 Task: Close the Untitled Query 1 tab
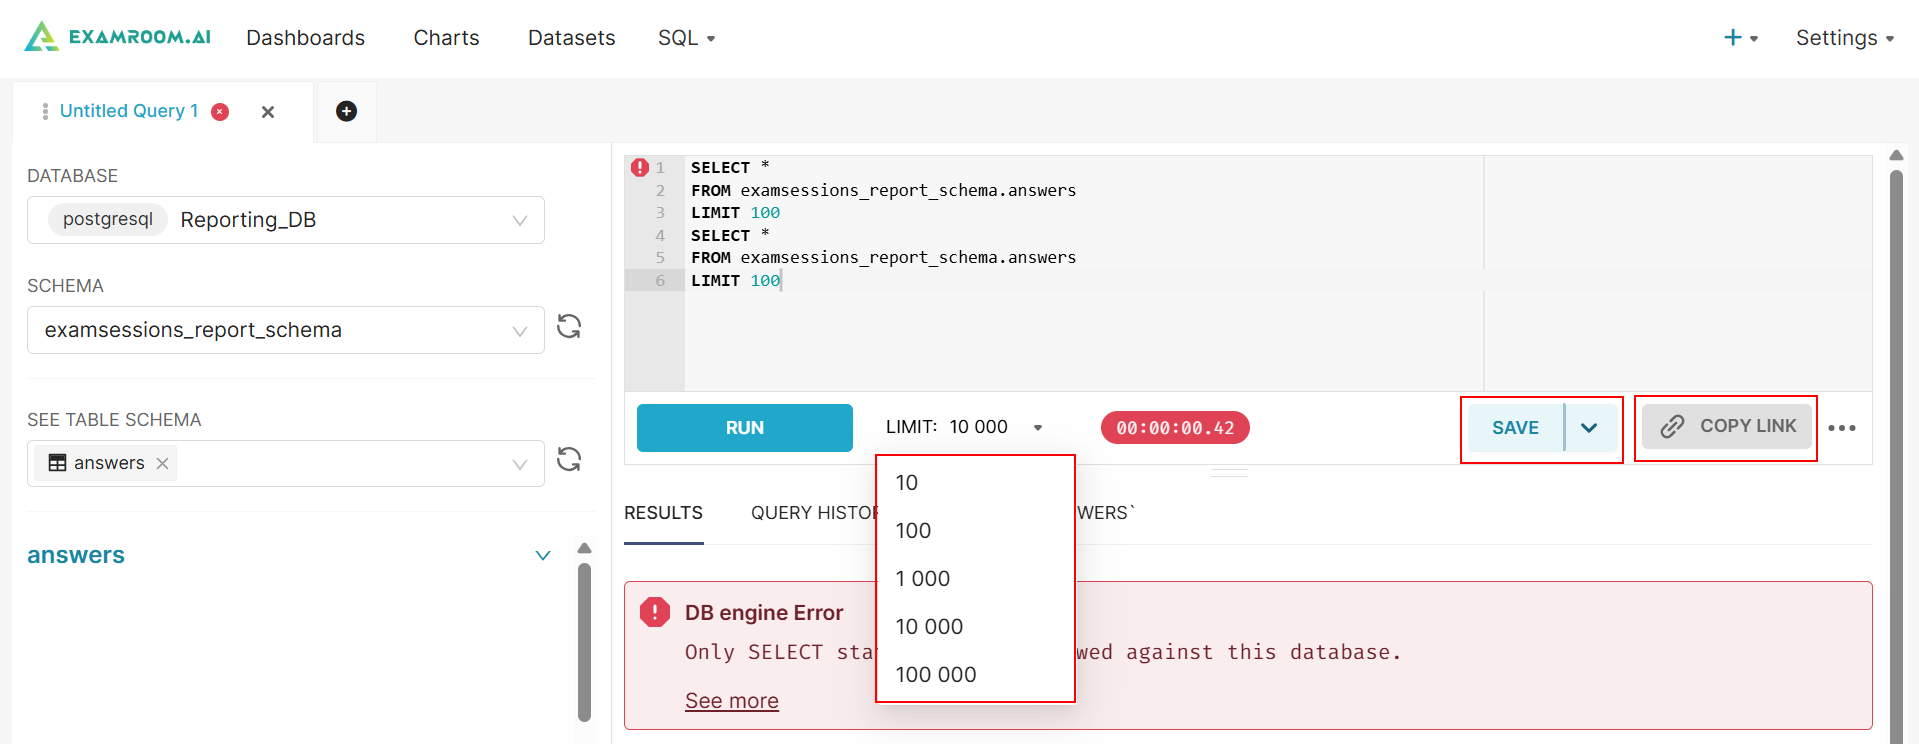268,112
